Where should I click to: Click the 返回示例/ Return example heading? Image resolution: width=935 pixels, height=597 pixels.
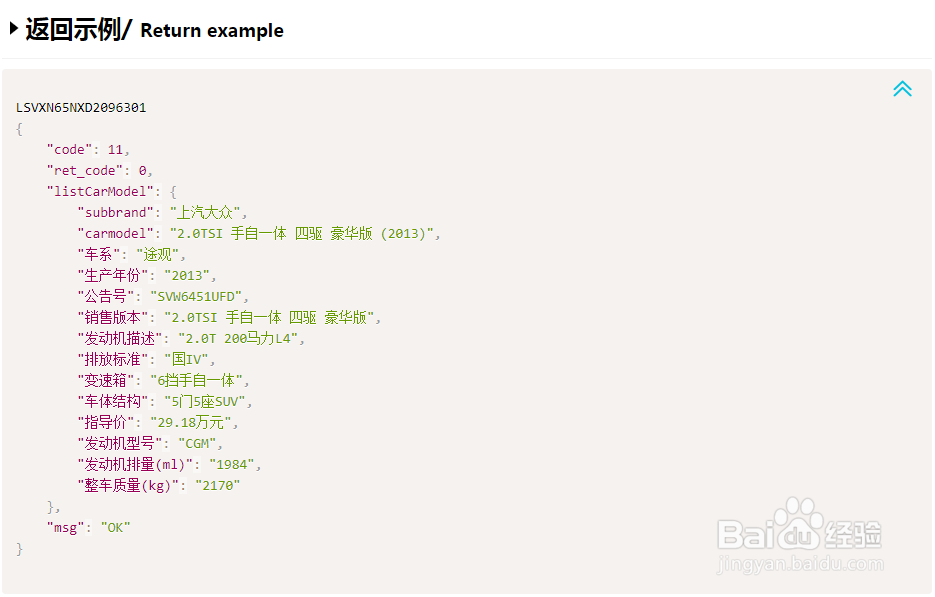coord(154,30)
